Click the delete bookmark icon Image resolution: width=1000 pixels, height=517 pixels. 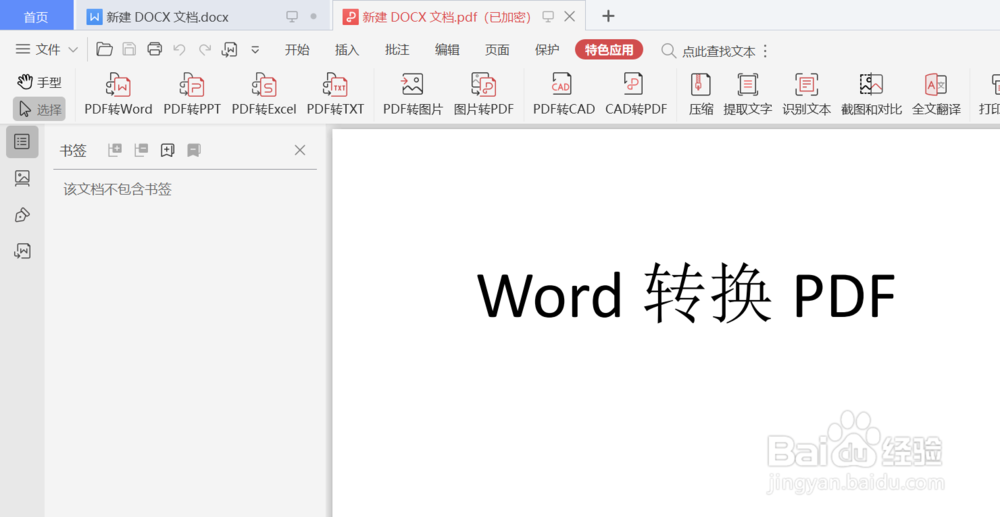click(x=194, y=150)
